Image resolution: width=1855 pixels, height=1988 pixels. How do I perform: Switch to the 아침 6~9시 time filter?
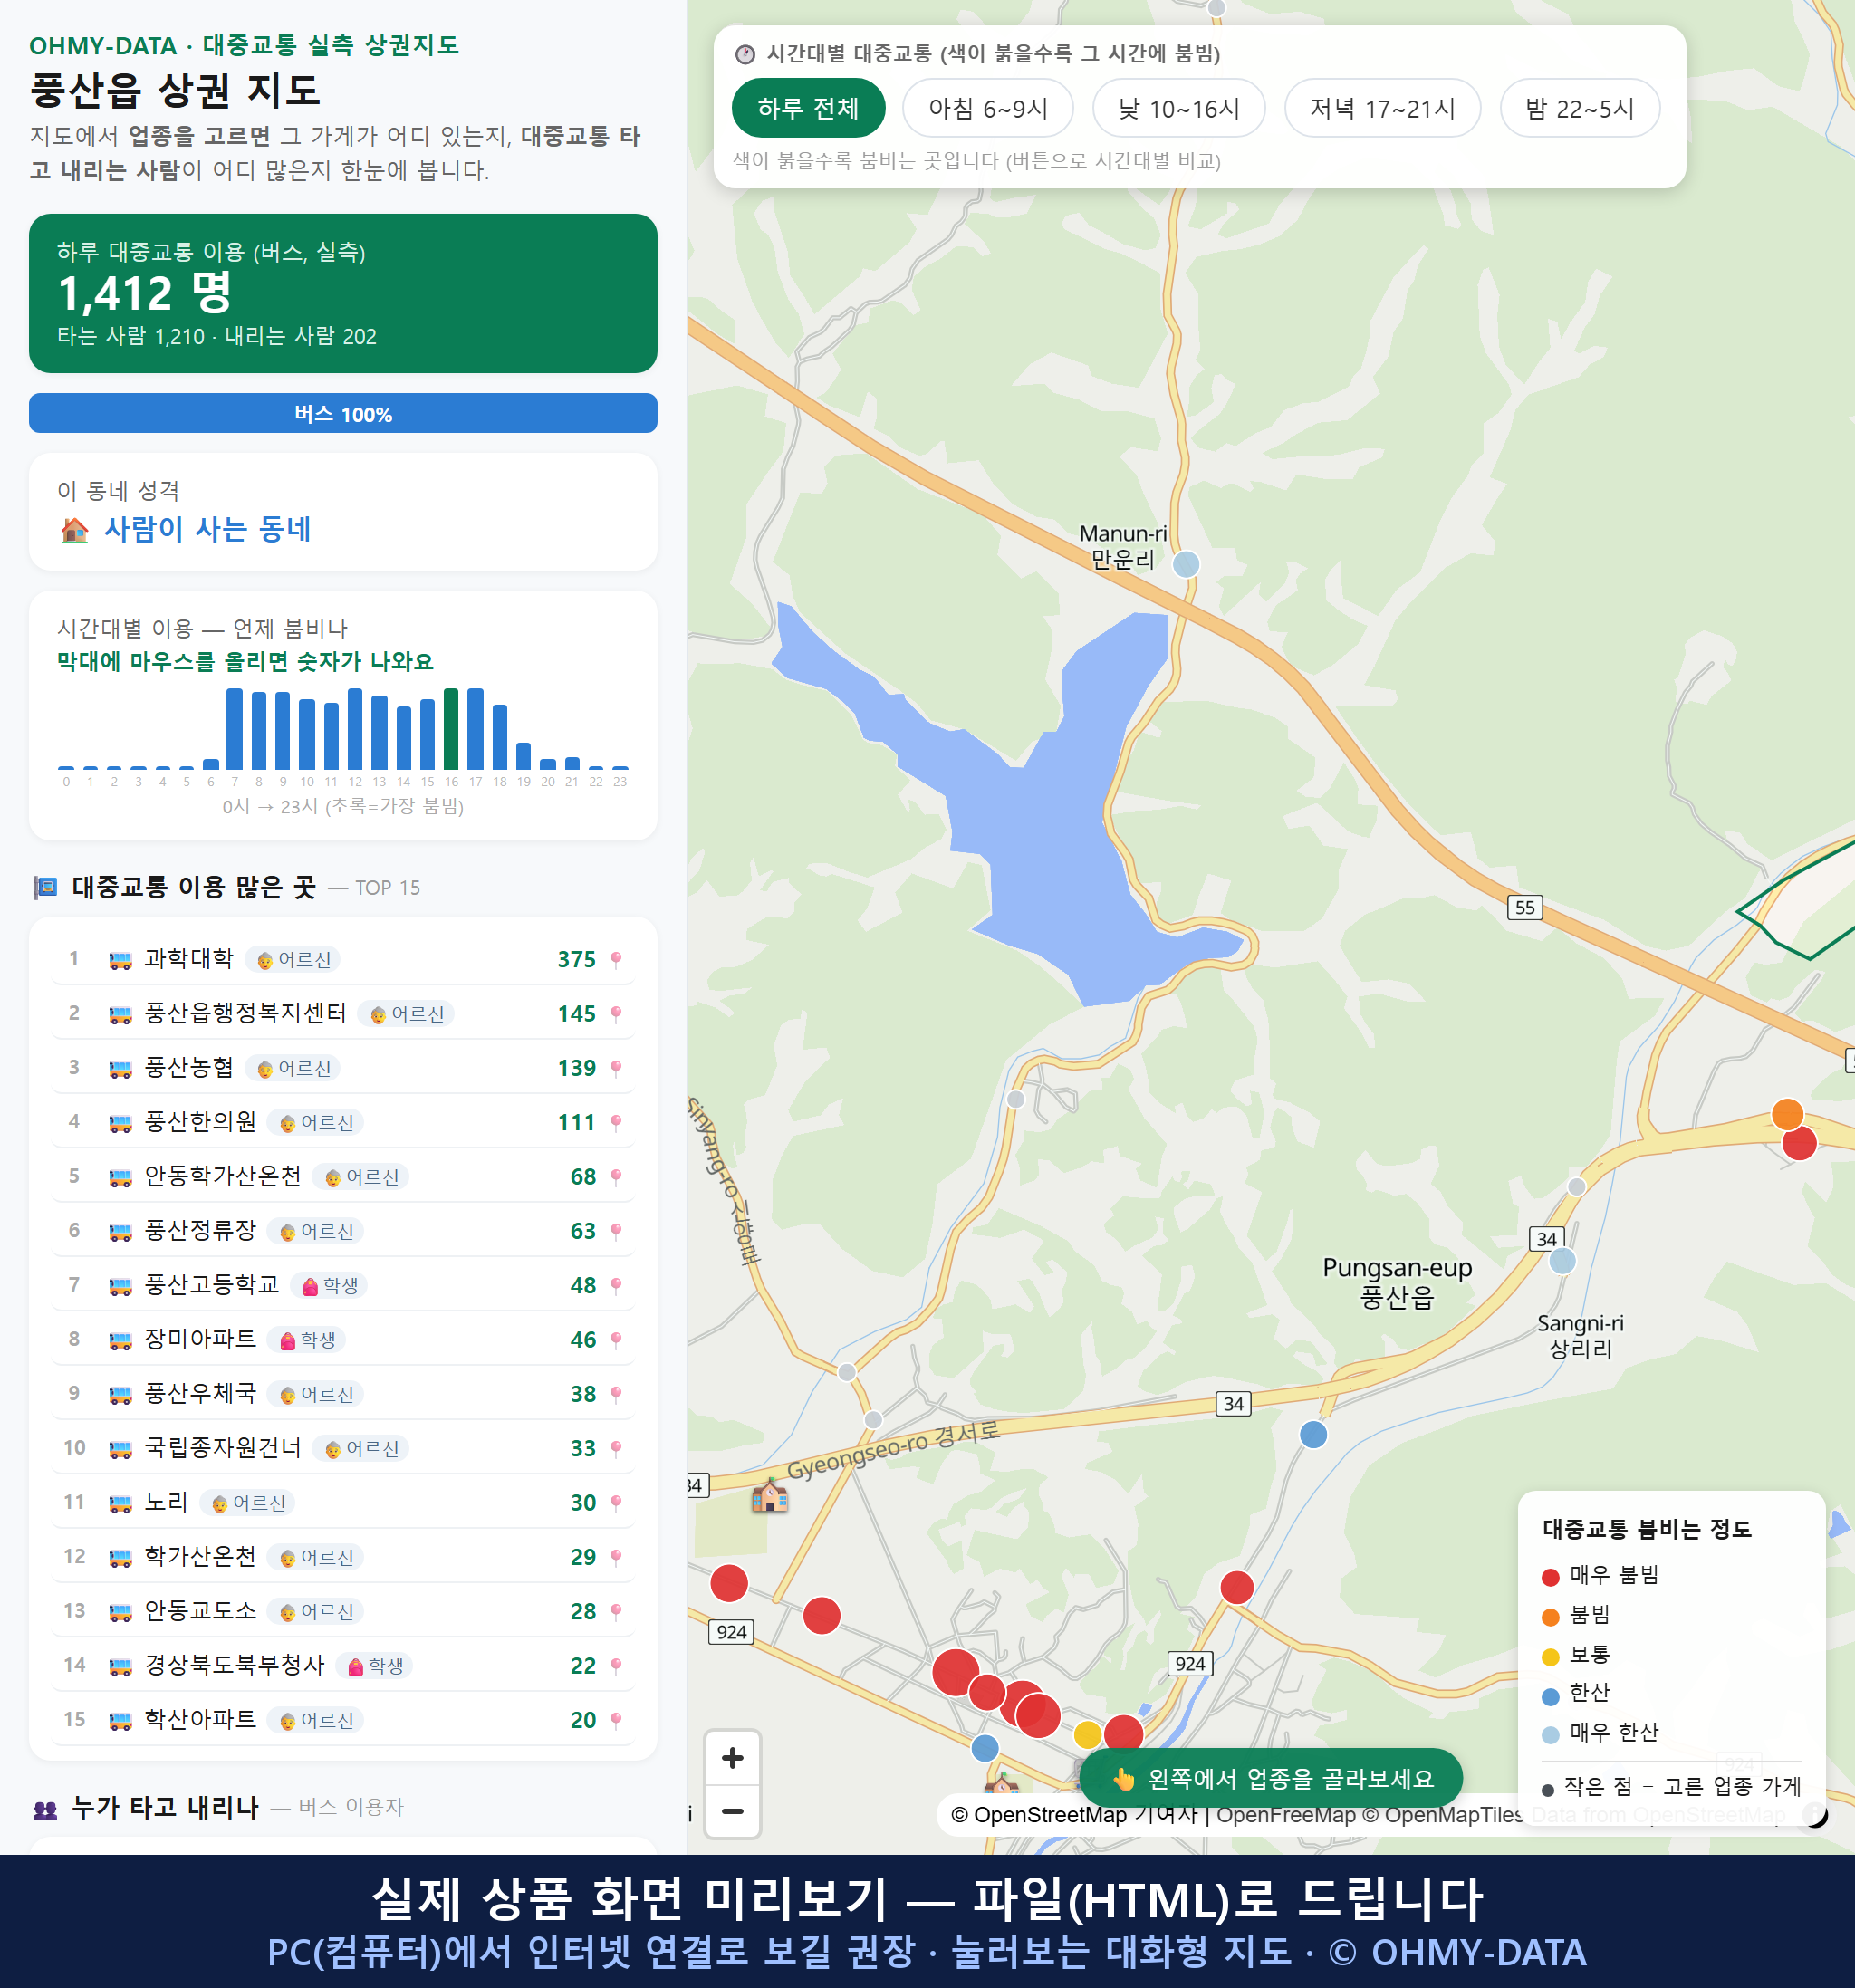coord(988,108)
